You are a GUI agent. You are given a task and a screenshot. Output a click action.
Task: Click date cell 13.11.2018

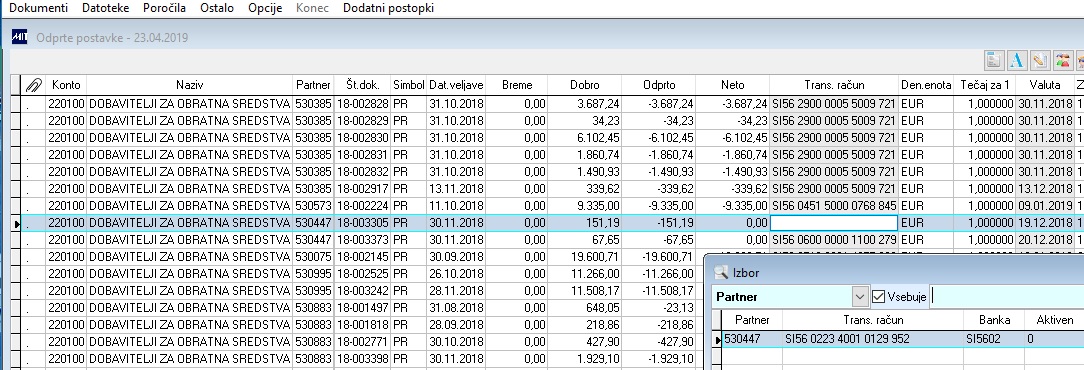click(456, 189)
